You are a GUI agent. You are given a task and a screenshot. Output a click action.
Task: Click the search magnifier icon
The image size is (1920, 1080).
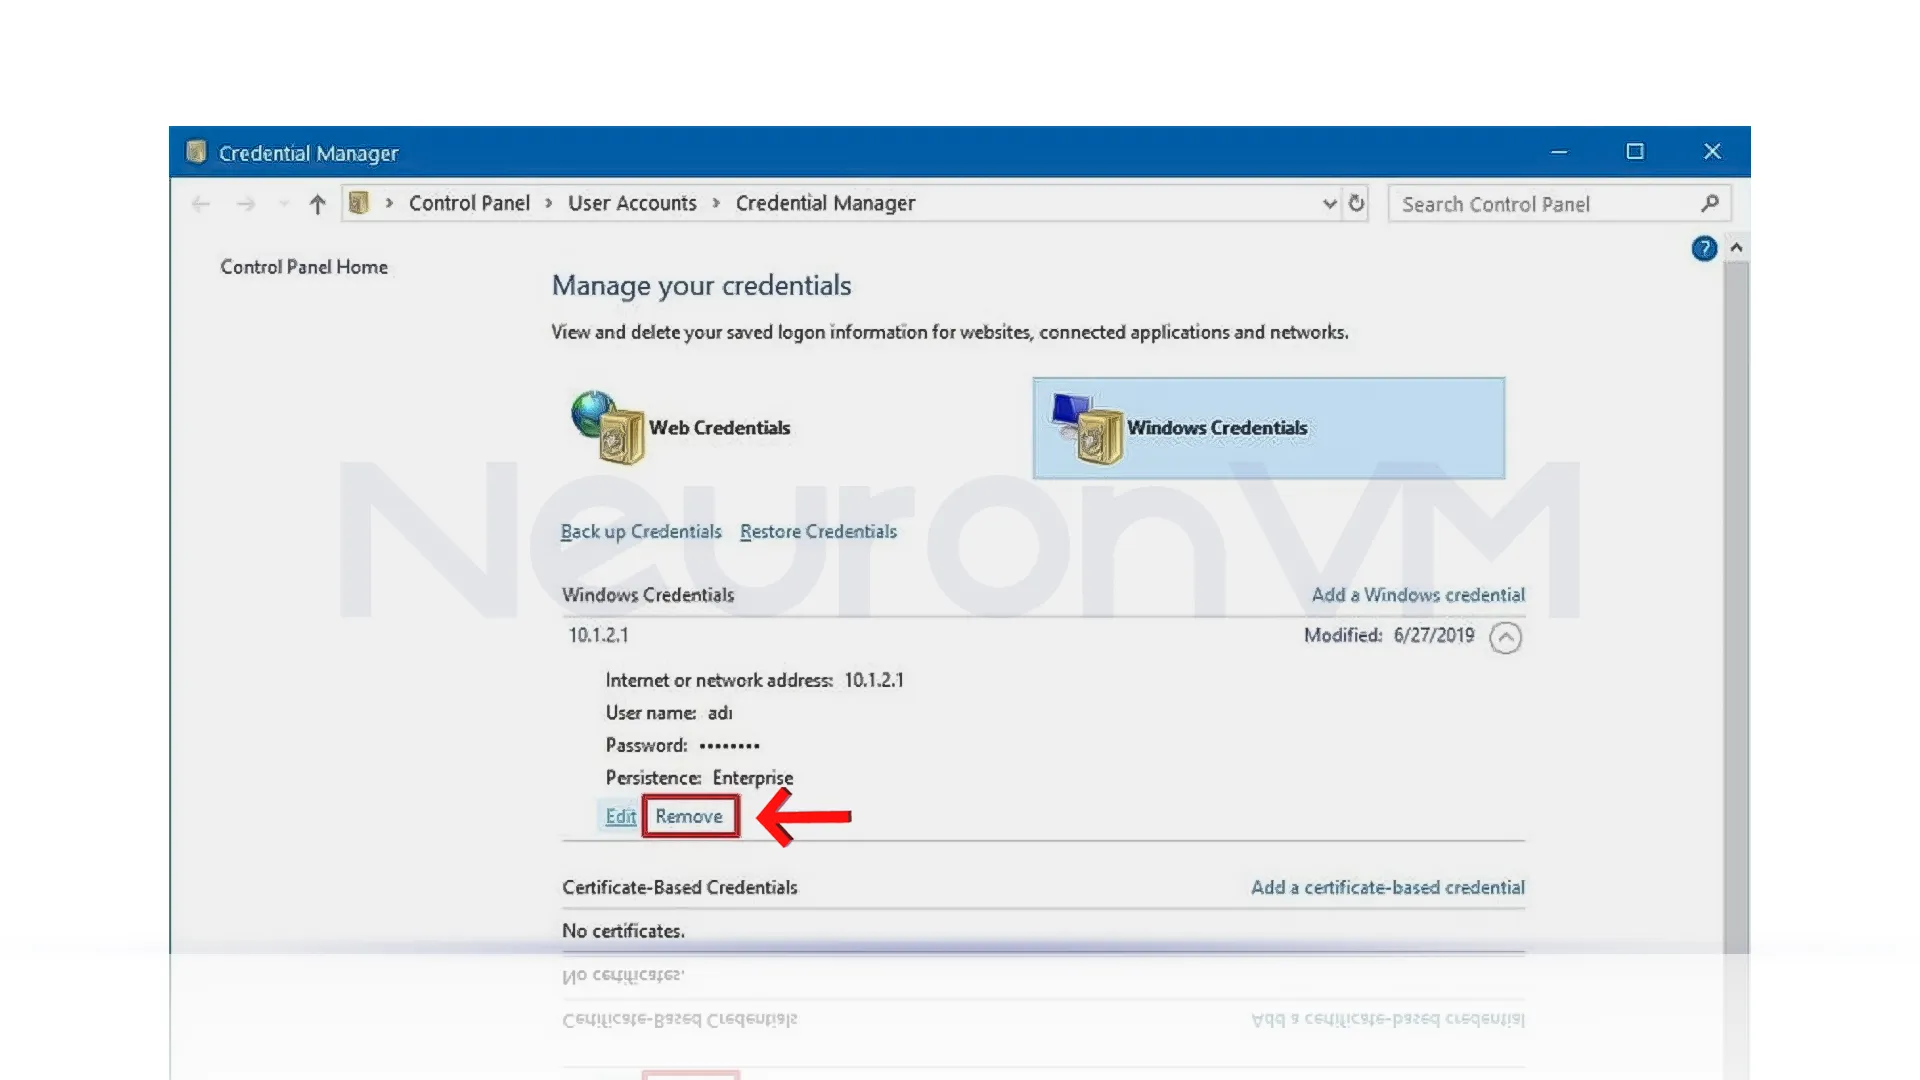point(1710,203)
